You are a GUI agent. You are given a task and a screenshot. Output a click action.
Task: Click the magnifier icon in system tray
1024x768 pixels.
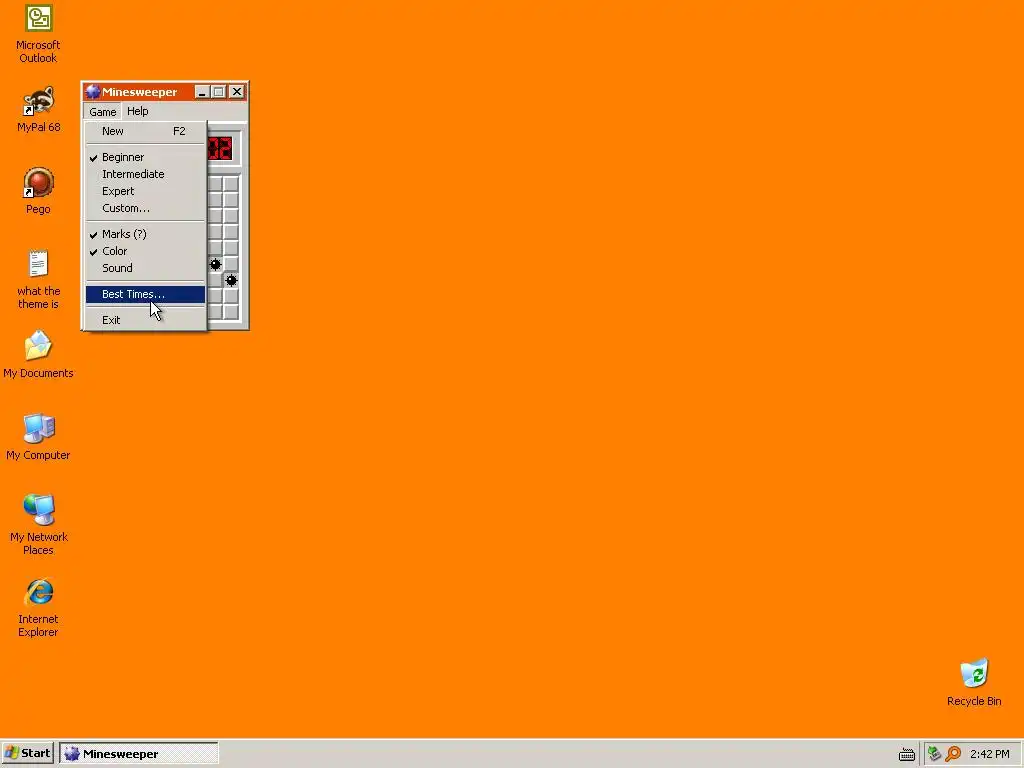point(953,754)
